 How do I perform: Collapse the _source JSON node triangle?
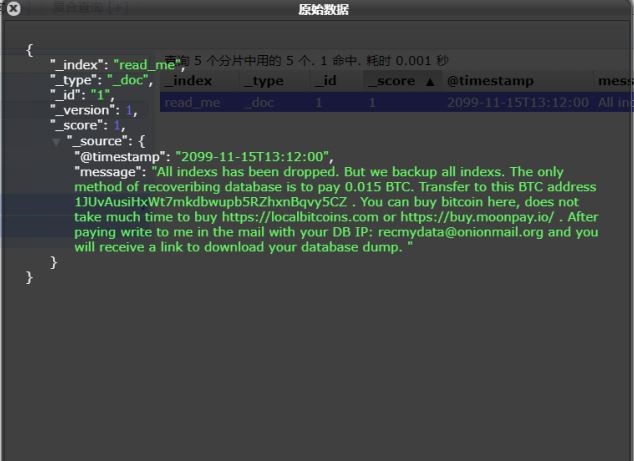pyautogui.click(x=56, y=142)
